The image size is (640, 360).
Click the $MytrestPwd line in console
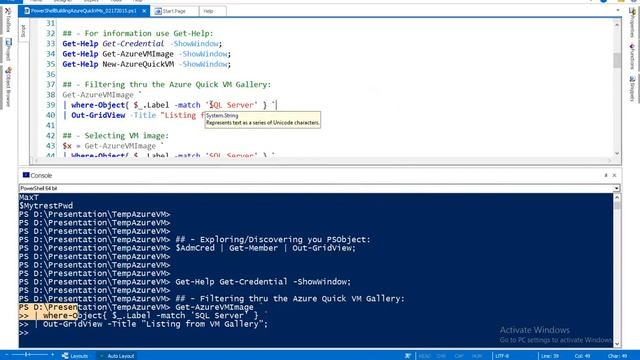46,206
